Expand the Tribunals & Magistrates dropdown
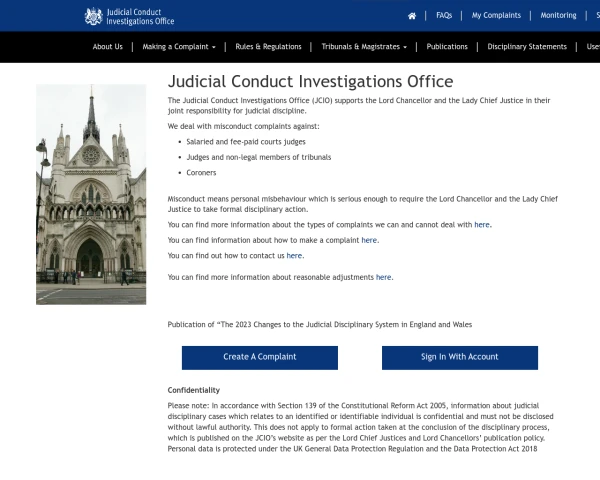 (364, 47)
